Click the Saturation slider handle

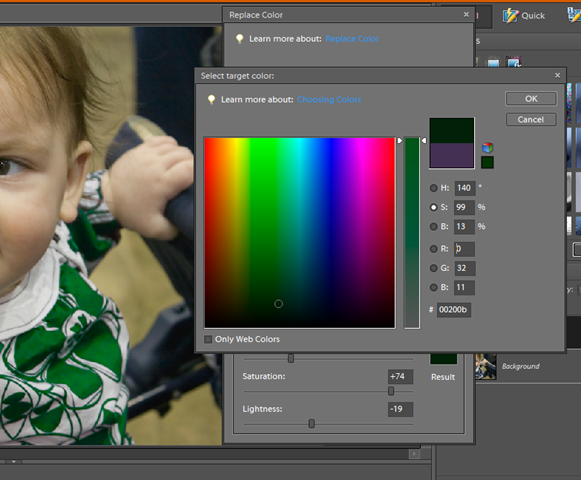[x=391, y=391]
